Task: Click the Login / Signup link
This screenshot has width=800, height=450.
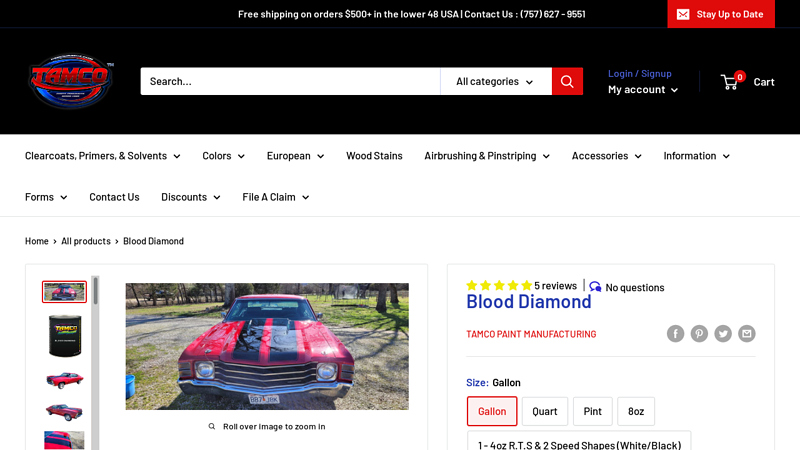Action: [x=640, y=73]
